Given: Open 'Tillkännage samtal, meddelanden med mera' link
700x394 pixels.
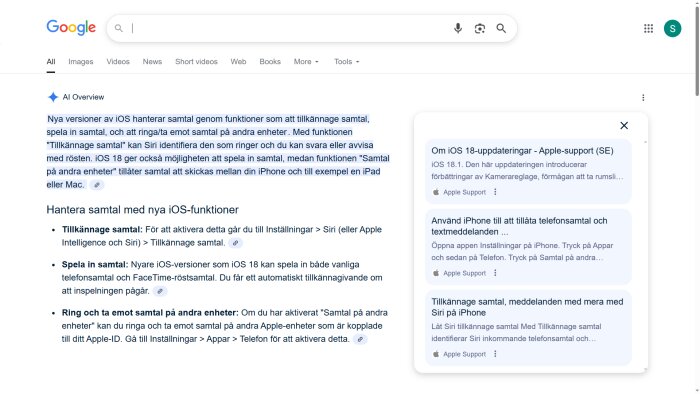Looking at the screenshot, I should 527,307.
